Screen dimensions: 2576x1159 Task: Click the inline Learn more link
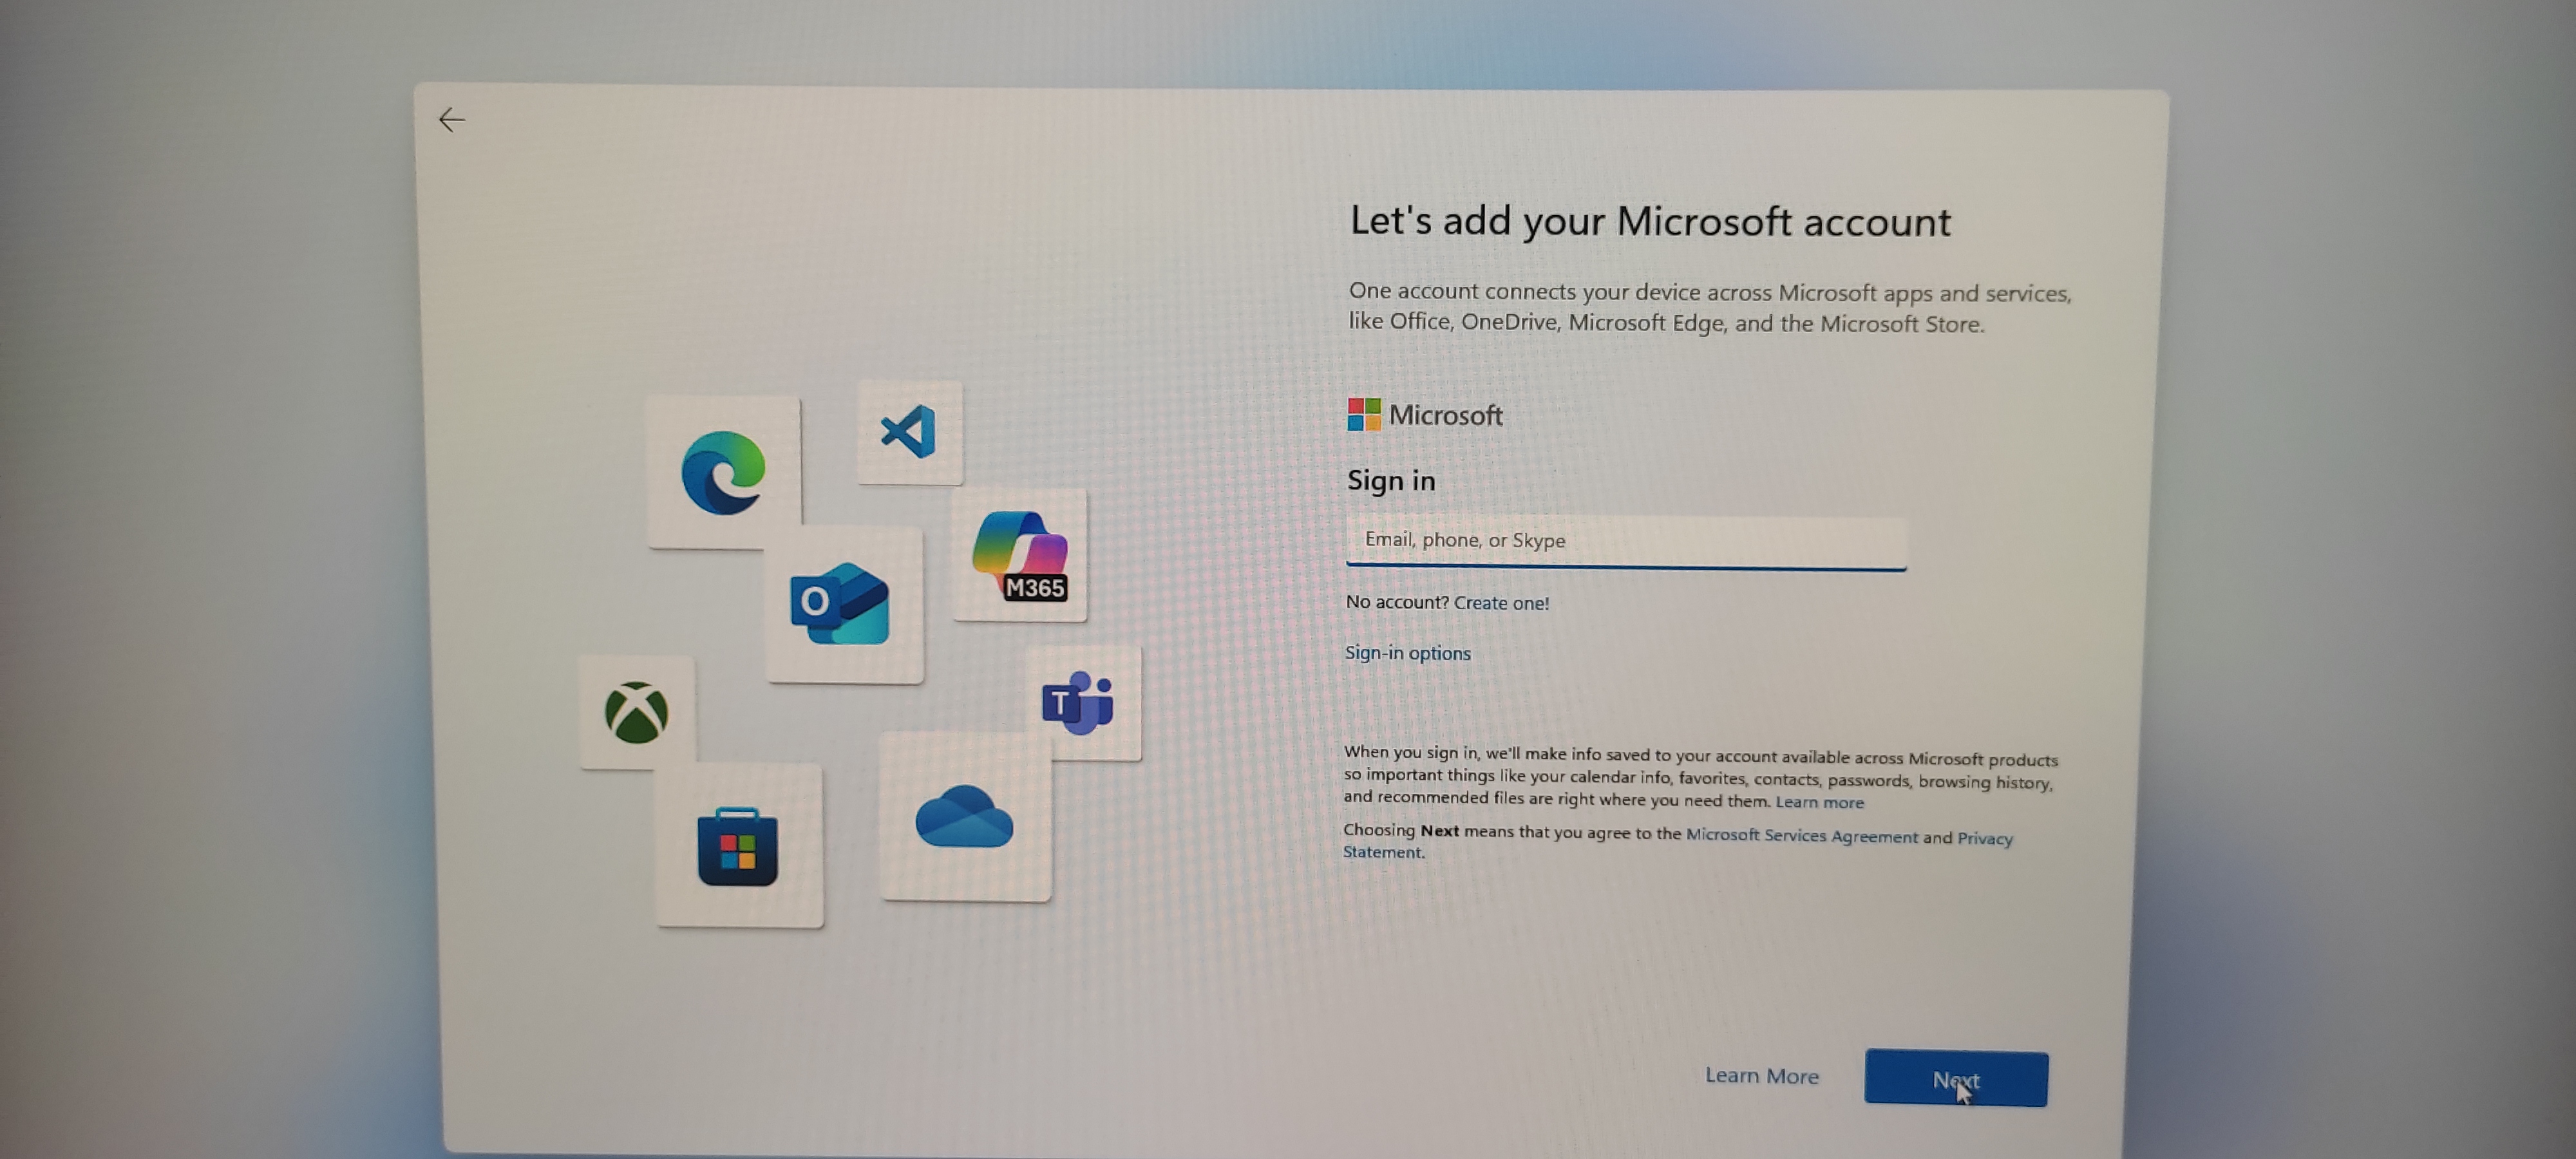(1819, 802)
